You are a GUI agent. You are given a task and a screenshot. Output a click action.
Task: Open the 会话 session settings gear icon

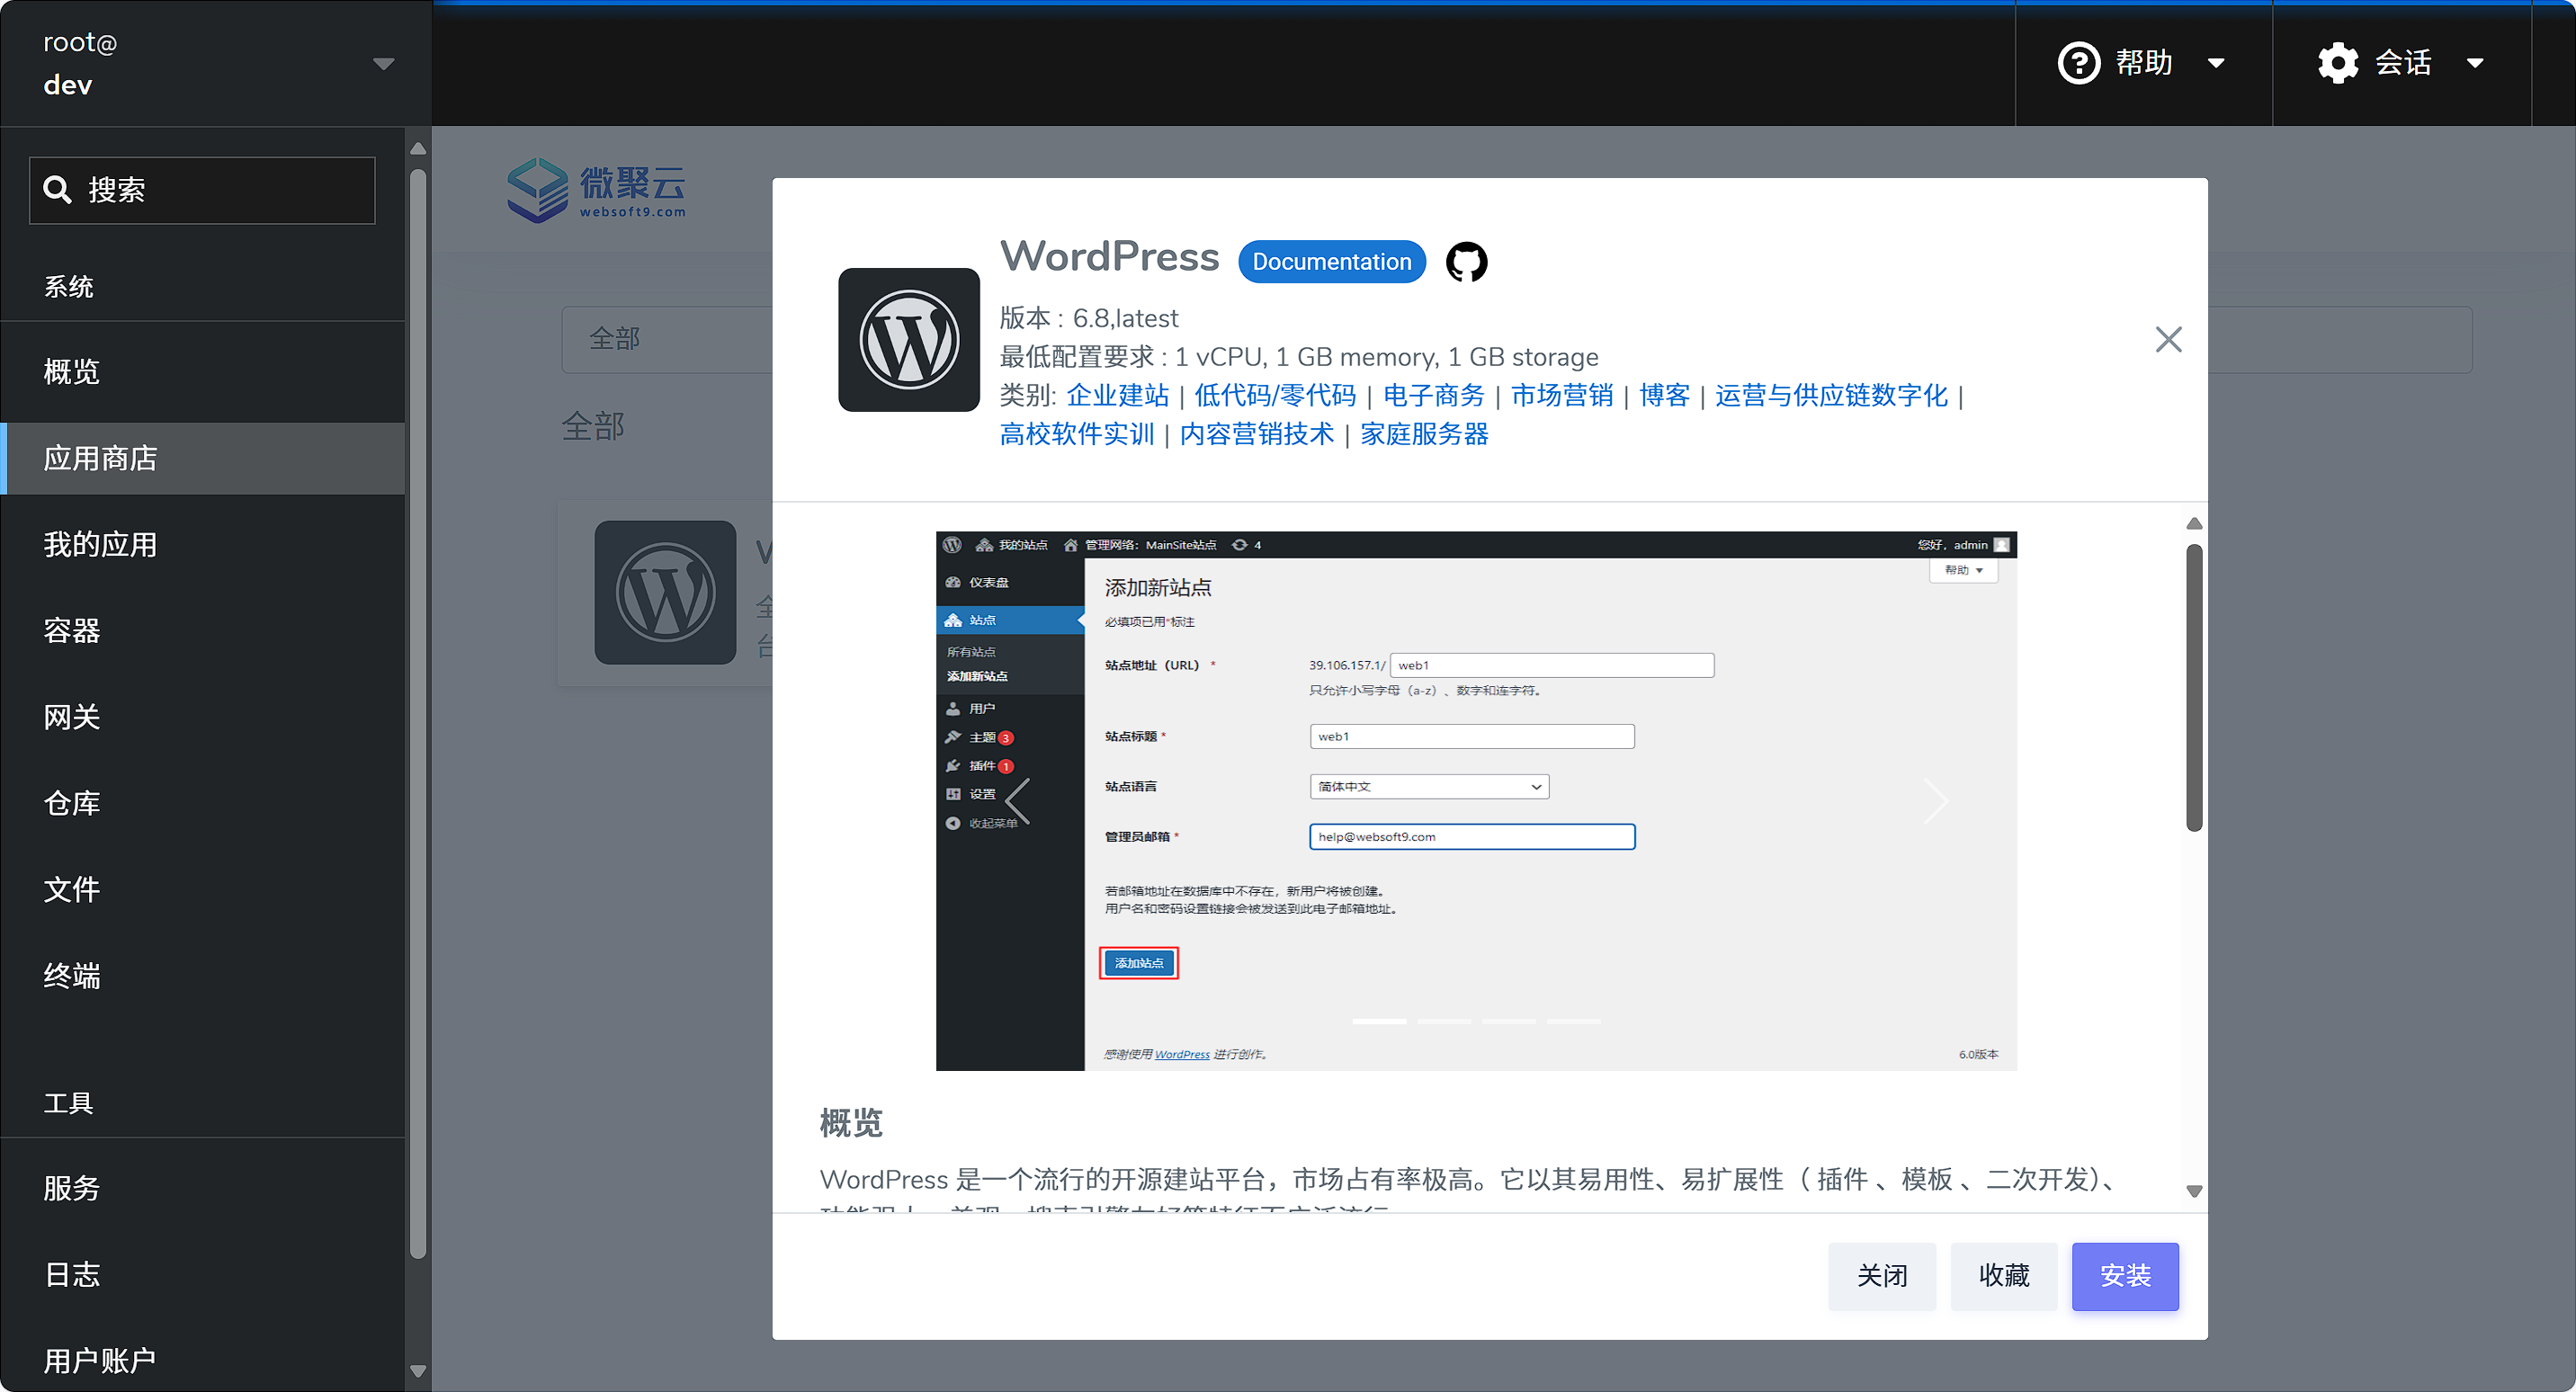click(x=2337, y=62)
